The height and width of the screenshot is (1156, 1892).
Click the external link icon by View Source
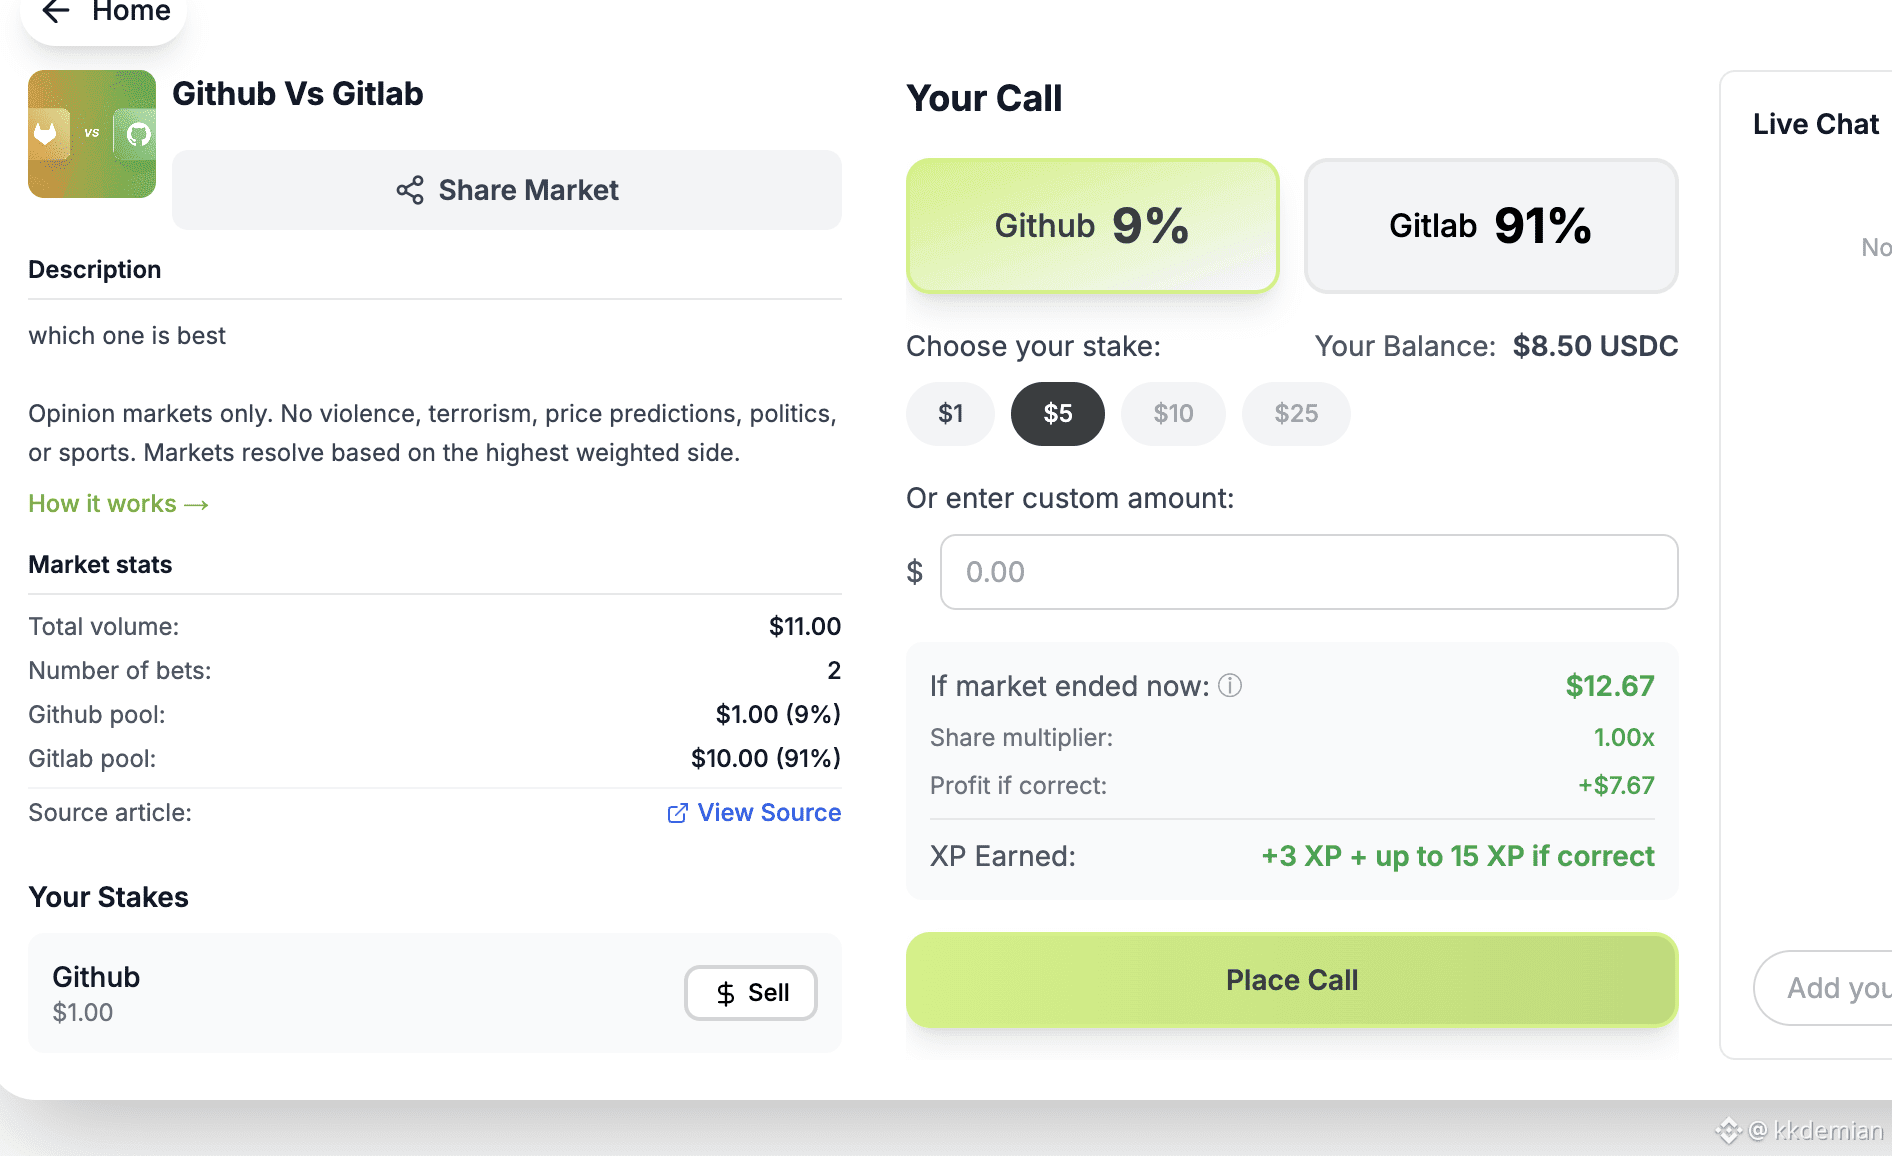click(x=677, y=813)
